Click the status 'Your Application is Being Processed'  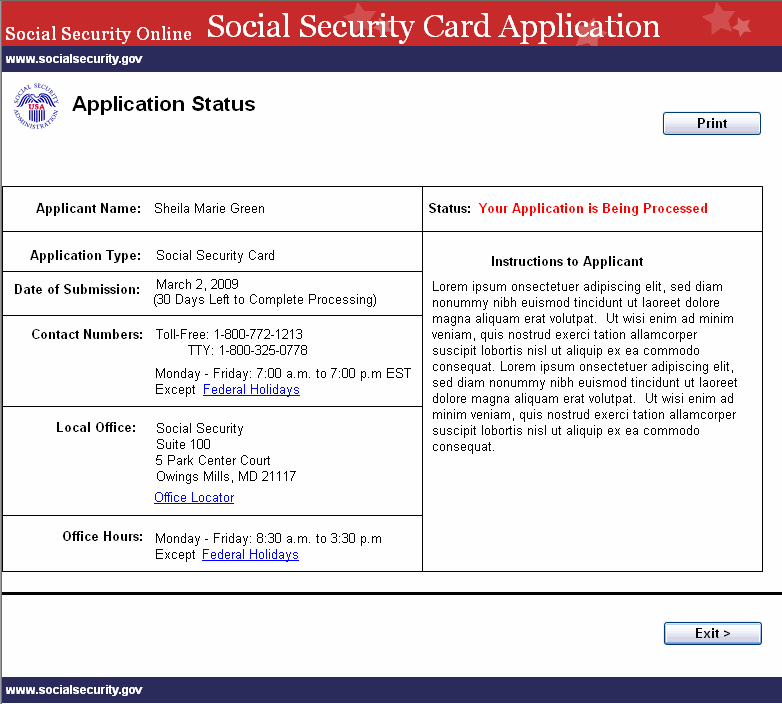click(593, 208)
